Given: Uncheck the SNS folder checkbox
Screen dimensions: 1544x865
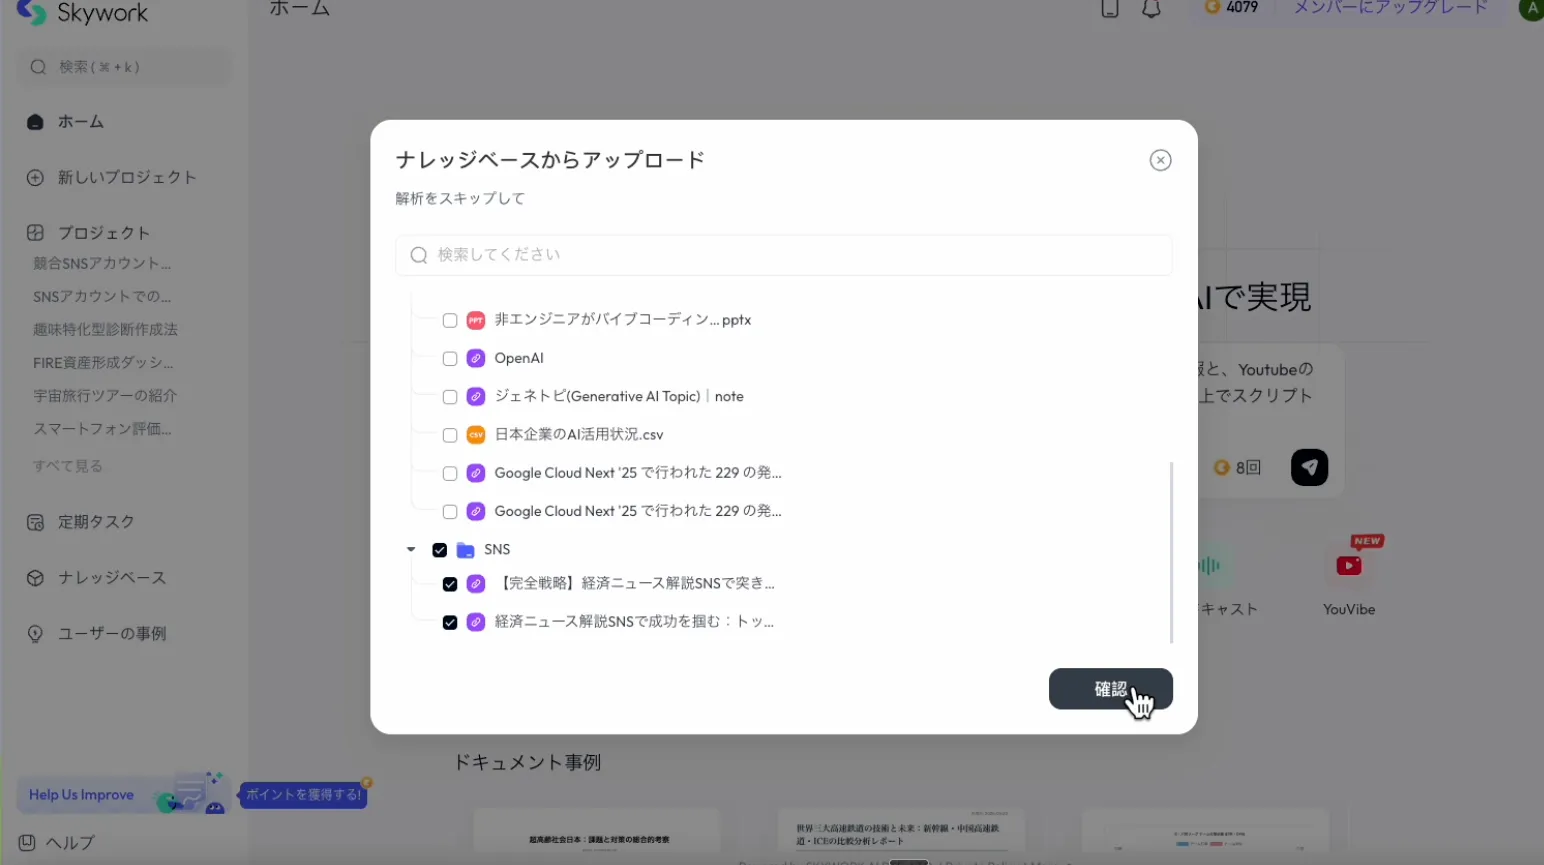Looking at the screenshot, I should tap(440, 550).
